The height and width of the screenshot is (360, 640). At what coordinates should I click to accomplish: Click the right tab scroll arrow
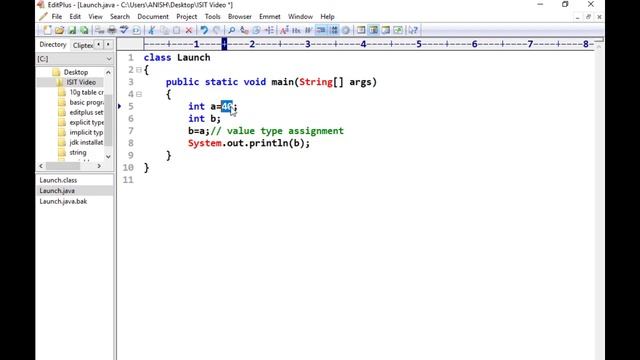pyautogui.click(x=108, y=44)
